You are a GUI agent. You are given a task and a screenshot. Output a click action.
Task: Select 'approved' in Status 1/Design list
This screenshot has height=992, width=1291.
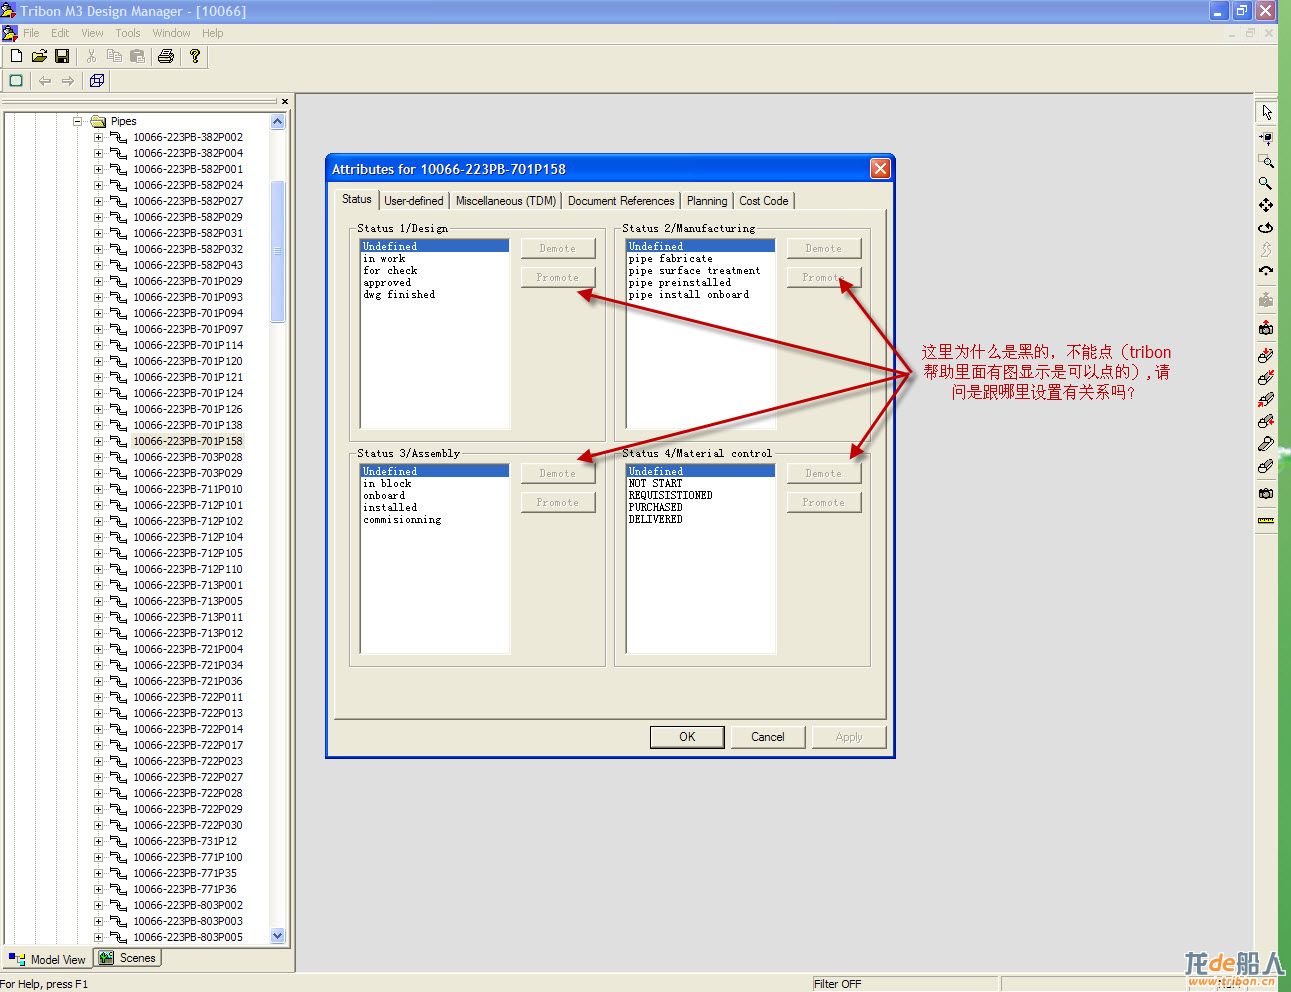click(387, 283)
